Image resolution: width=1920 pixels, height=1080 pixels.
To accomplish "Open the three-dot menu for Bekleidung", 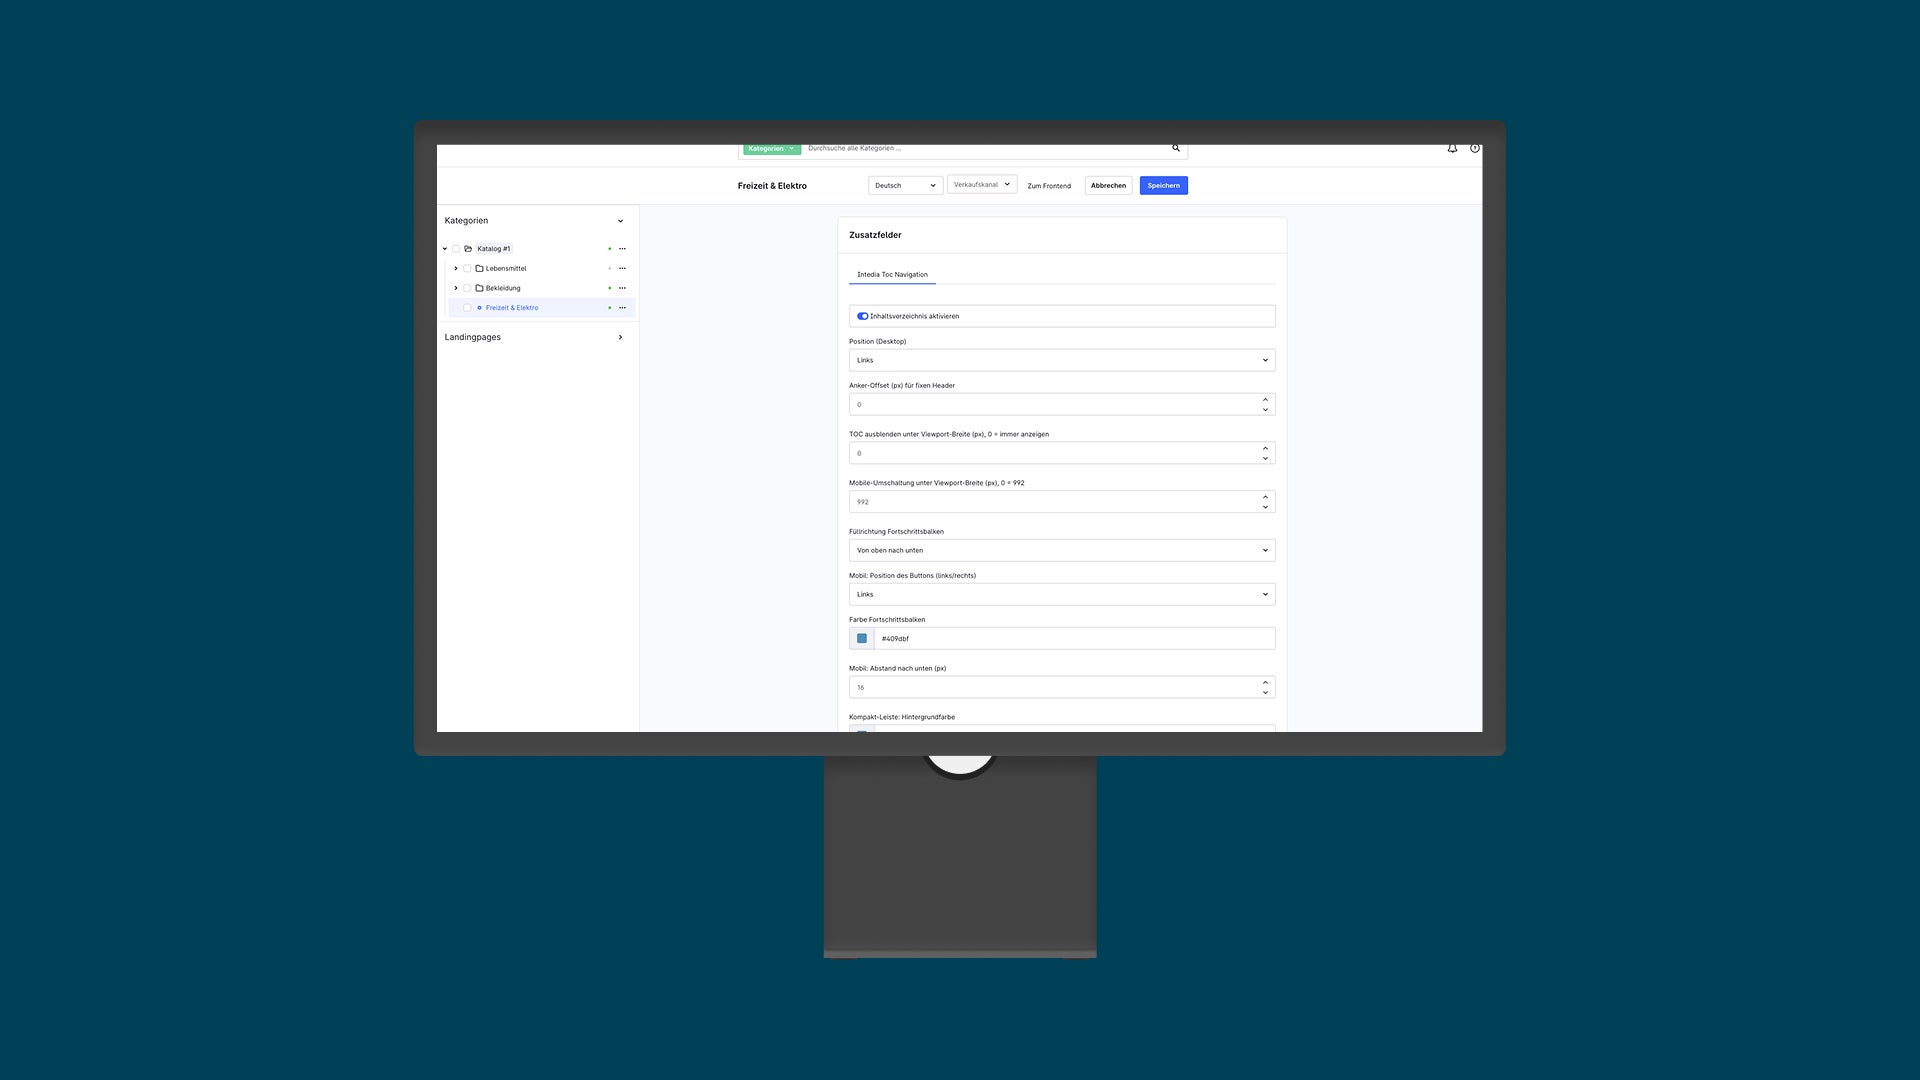I will [622, 288].
